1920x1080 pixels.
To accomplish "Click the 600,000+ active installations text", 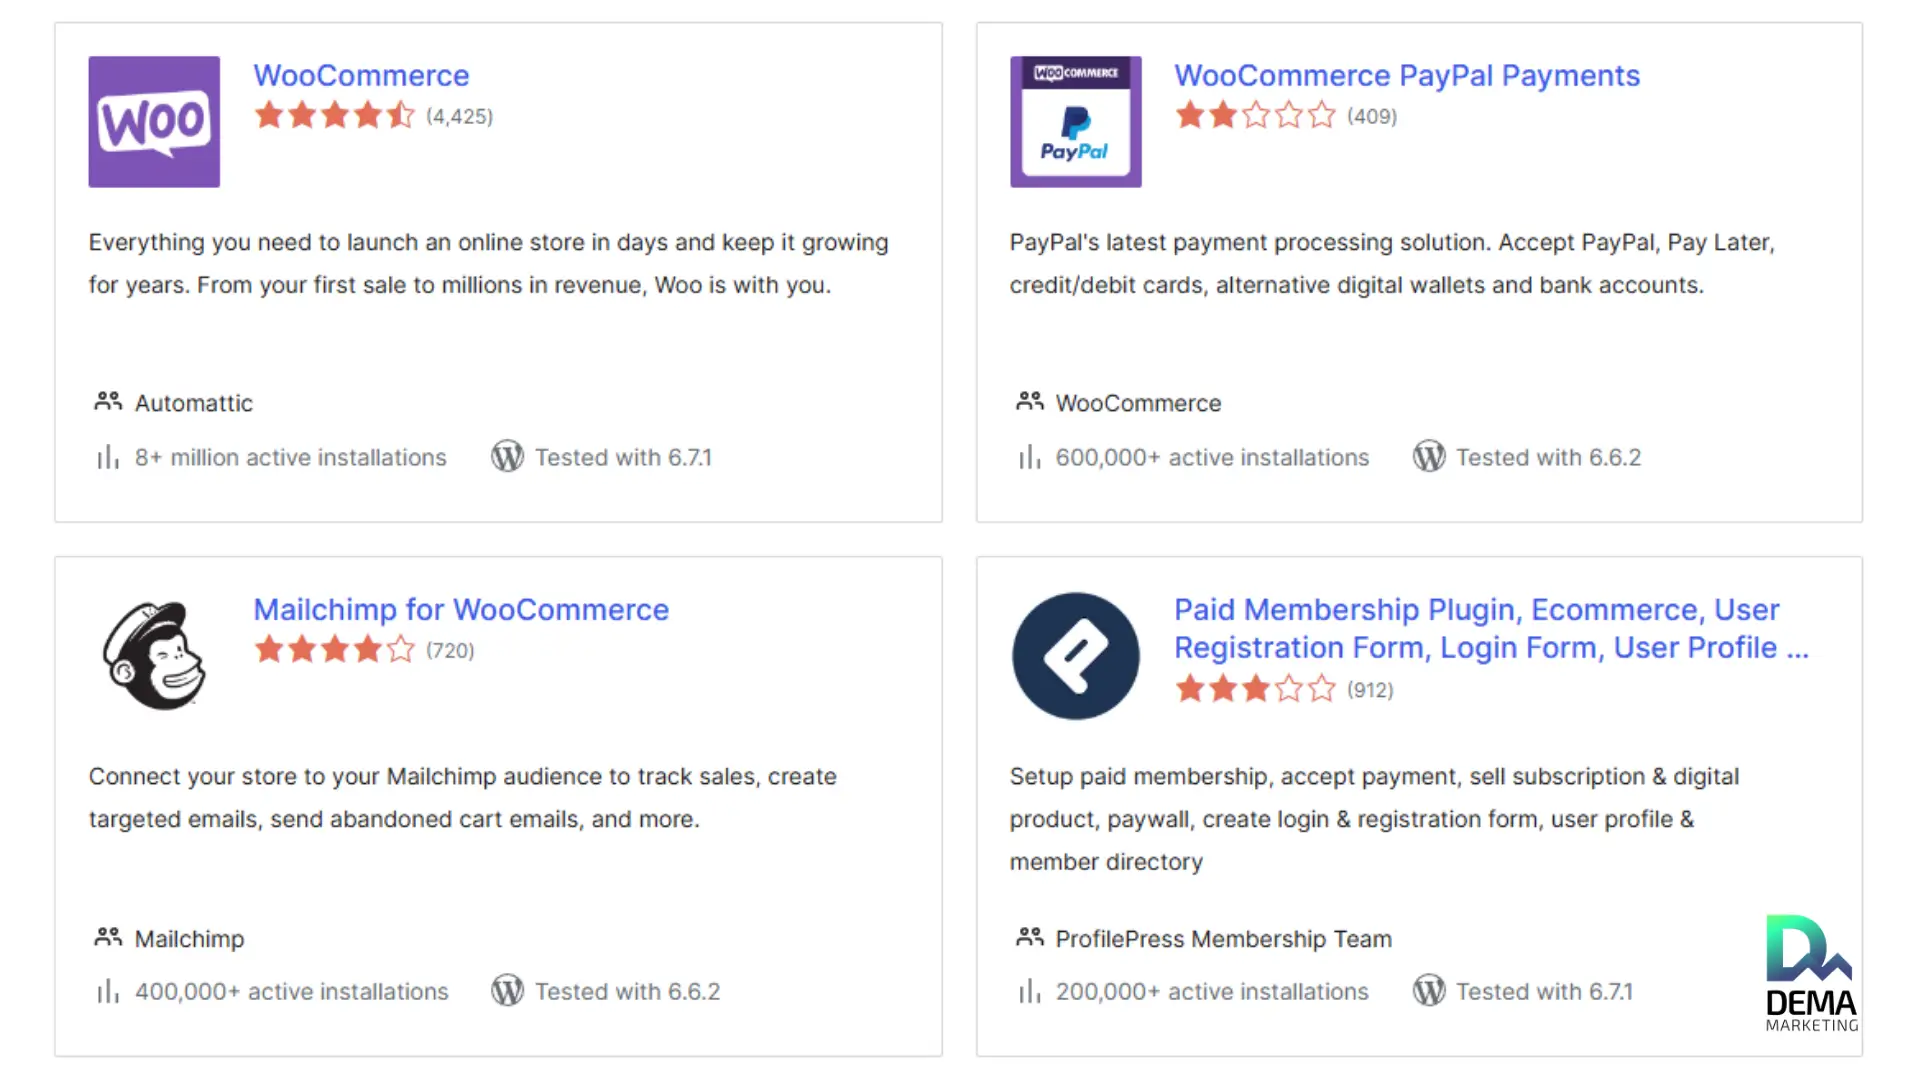I will pyautogui.click(x=1212, y=457).
